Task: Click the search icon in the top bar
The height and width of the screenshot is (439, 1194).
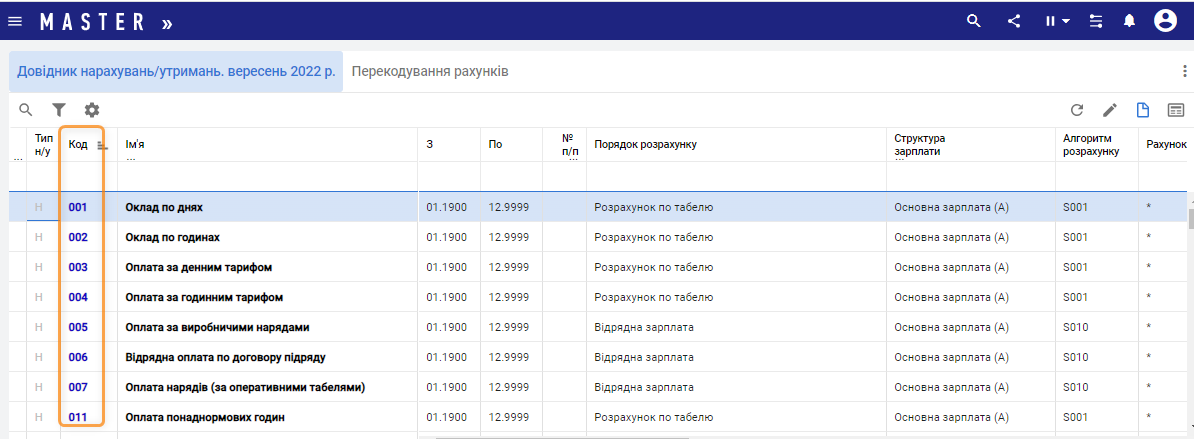Action: 974,21
